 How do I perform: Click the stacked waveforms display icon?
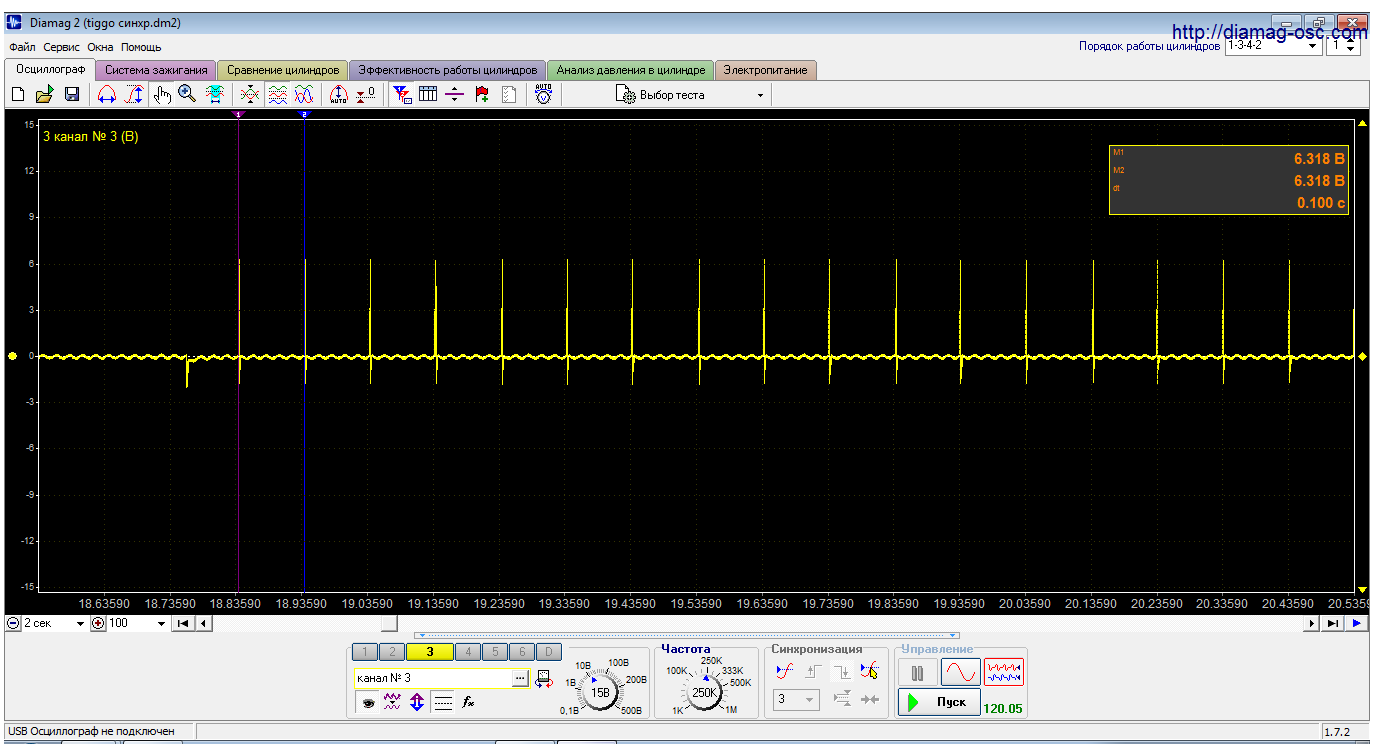point(278,95)
